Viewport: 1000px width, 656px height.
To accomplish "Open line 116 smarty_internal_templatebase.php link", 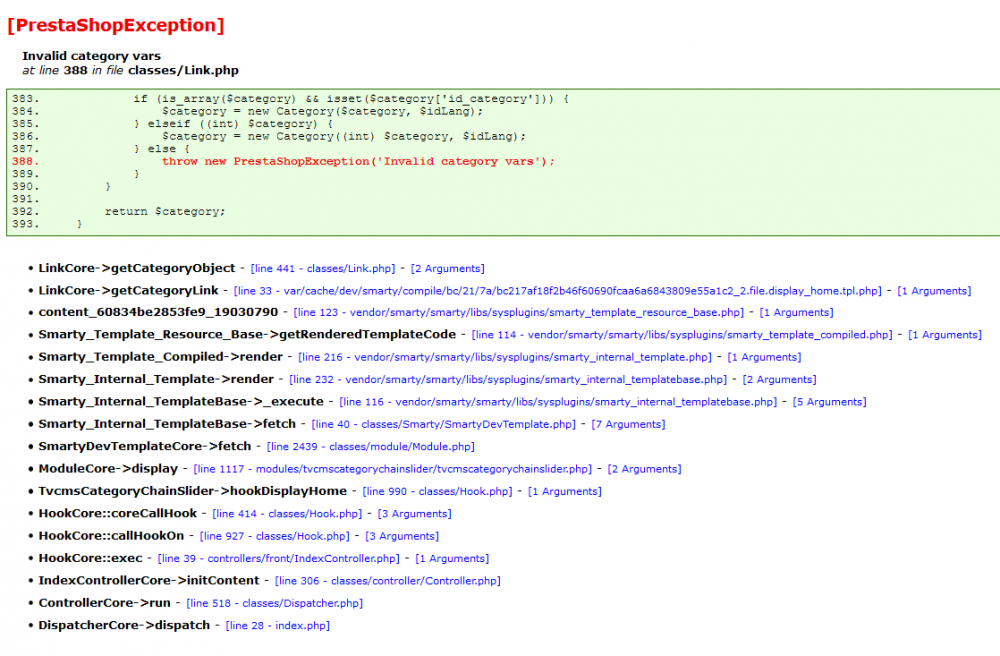I will (558, 402).
